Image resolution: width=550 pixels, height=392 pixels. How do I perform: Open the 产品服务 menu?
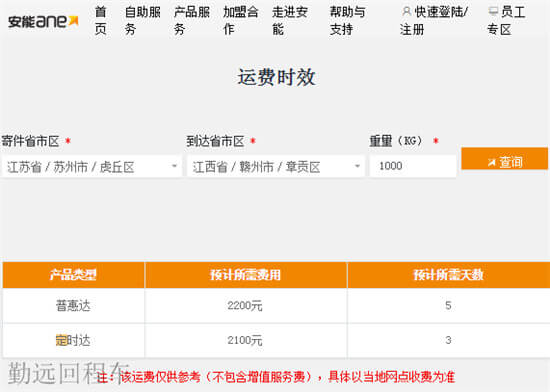coord(192,21)
